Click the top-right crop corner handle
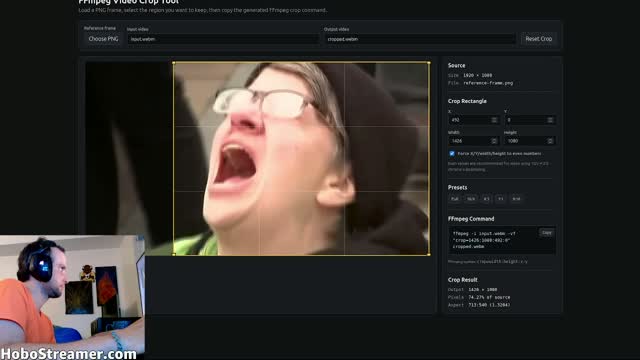The width and height of the screenshot is (640, 360). pos(429,63)
